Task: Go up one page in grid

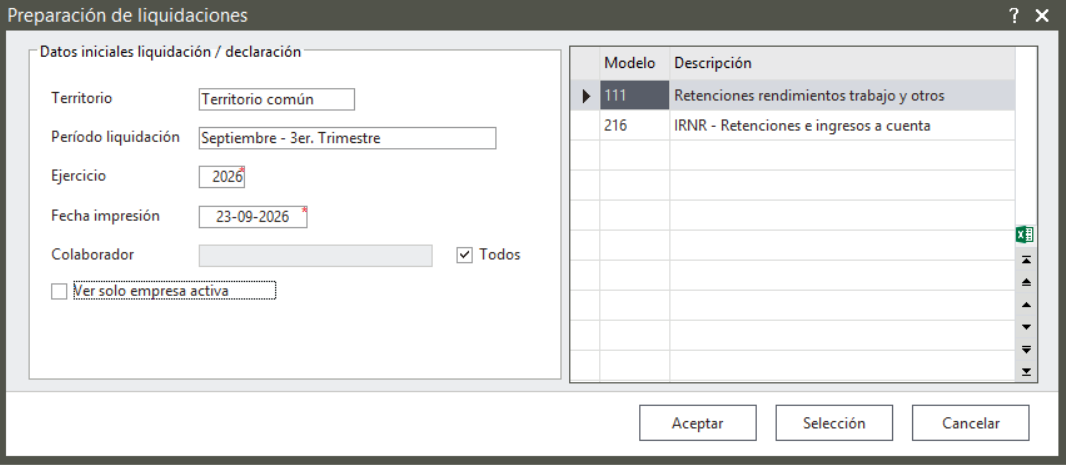Action: 1027,282
